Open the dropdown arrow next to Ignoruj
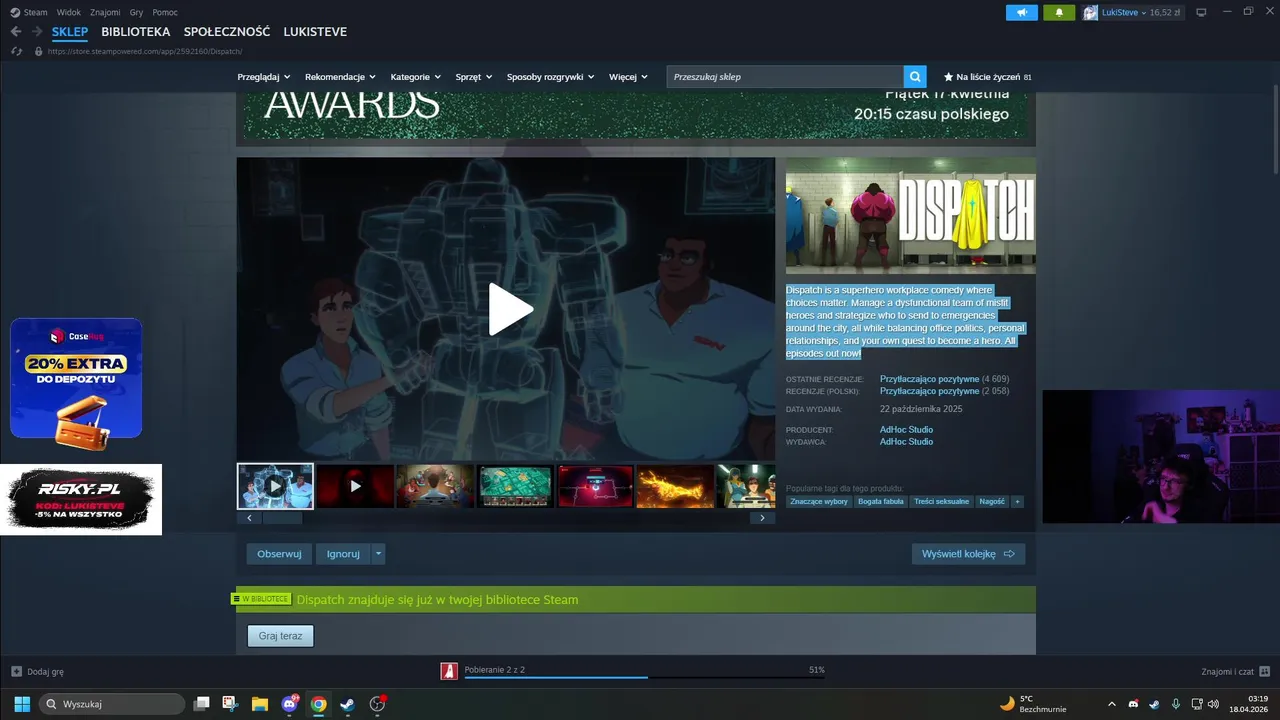Viewport: 1280px width, 720px height. (378, 554)
